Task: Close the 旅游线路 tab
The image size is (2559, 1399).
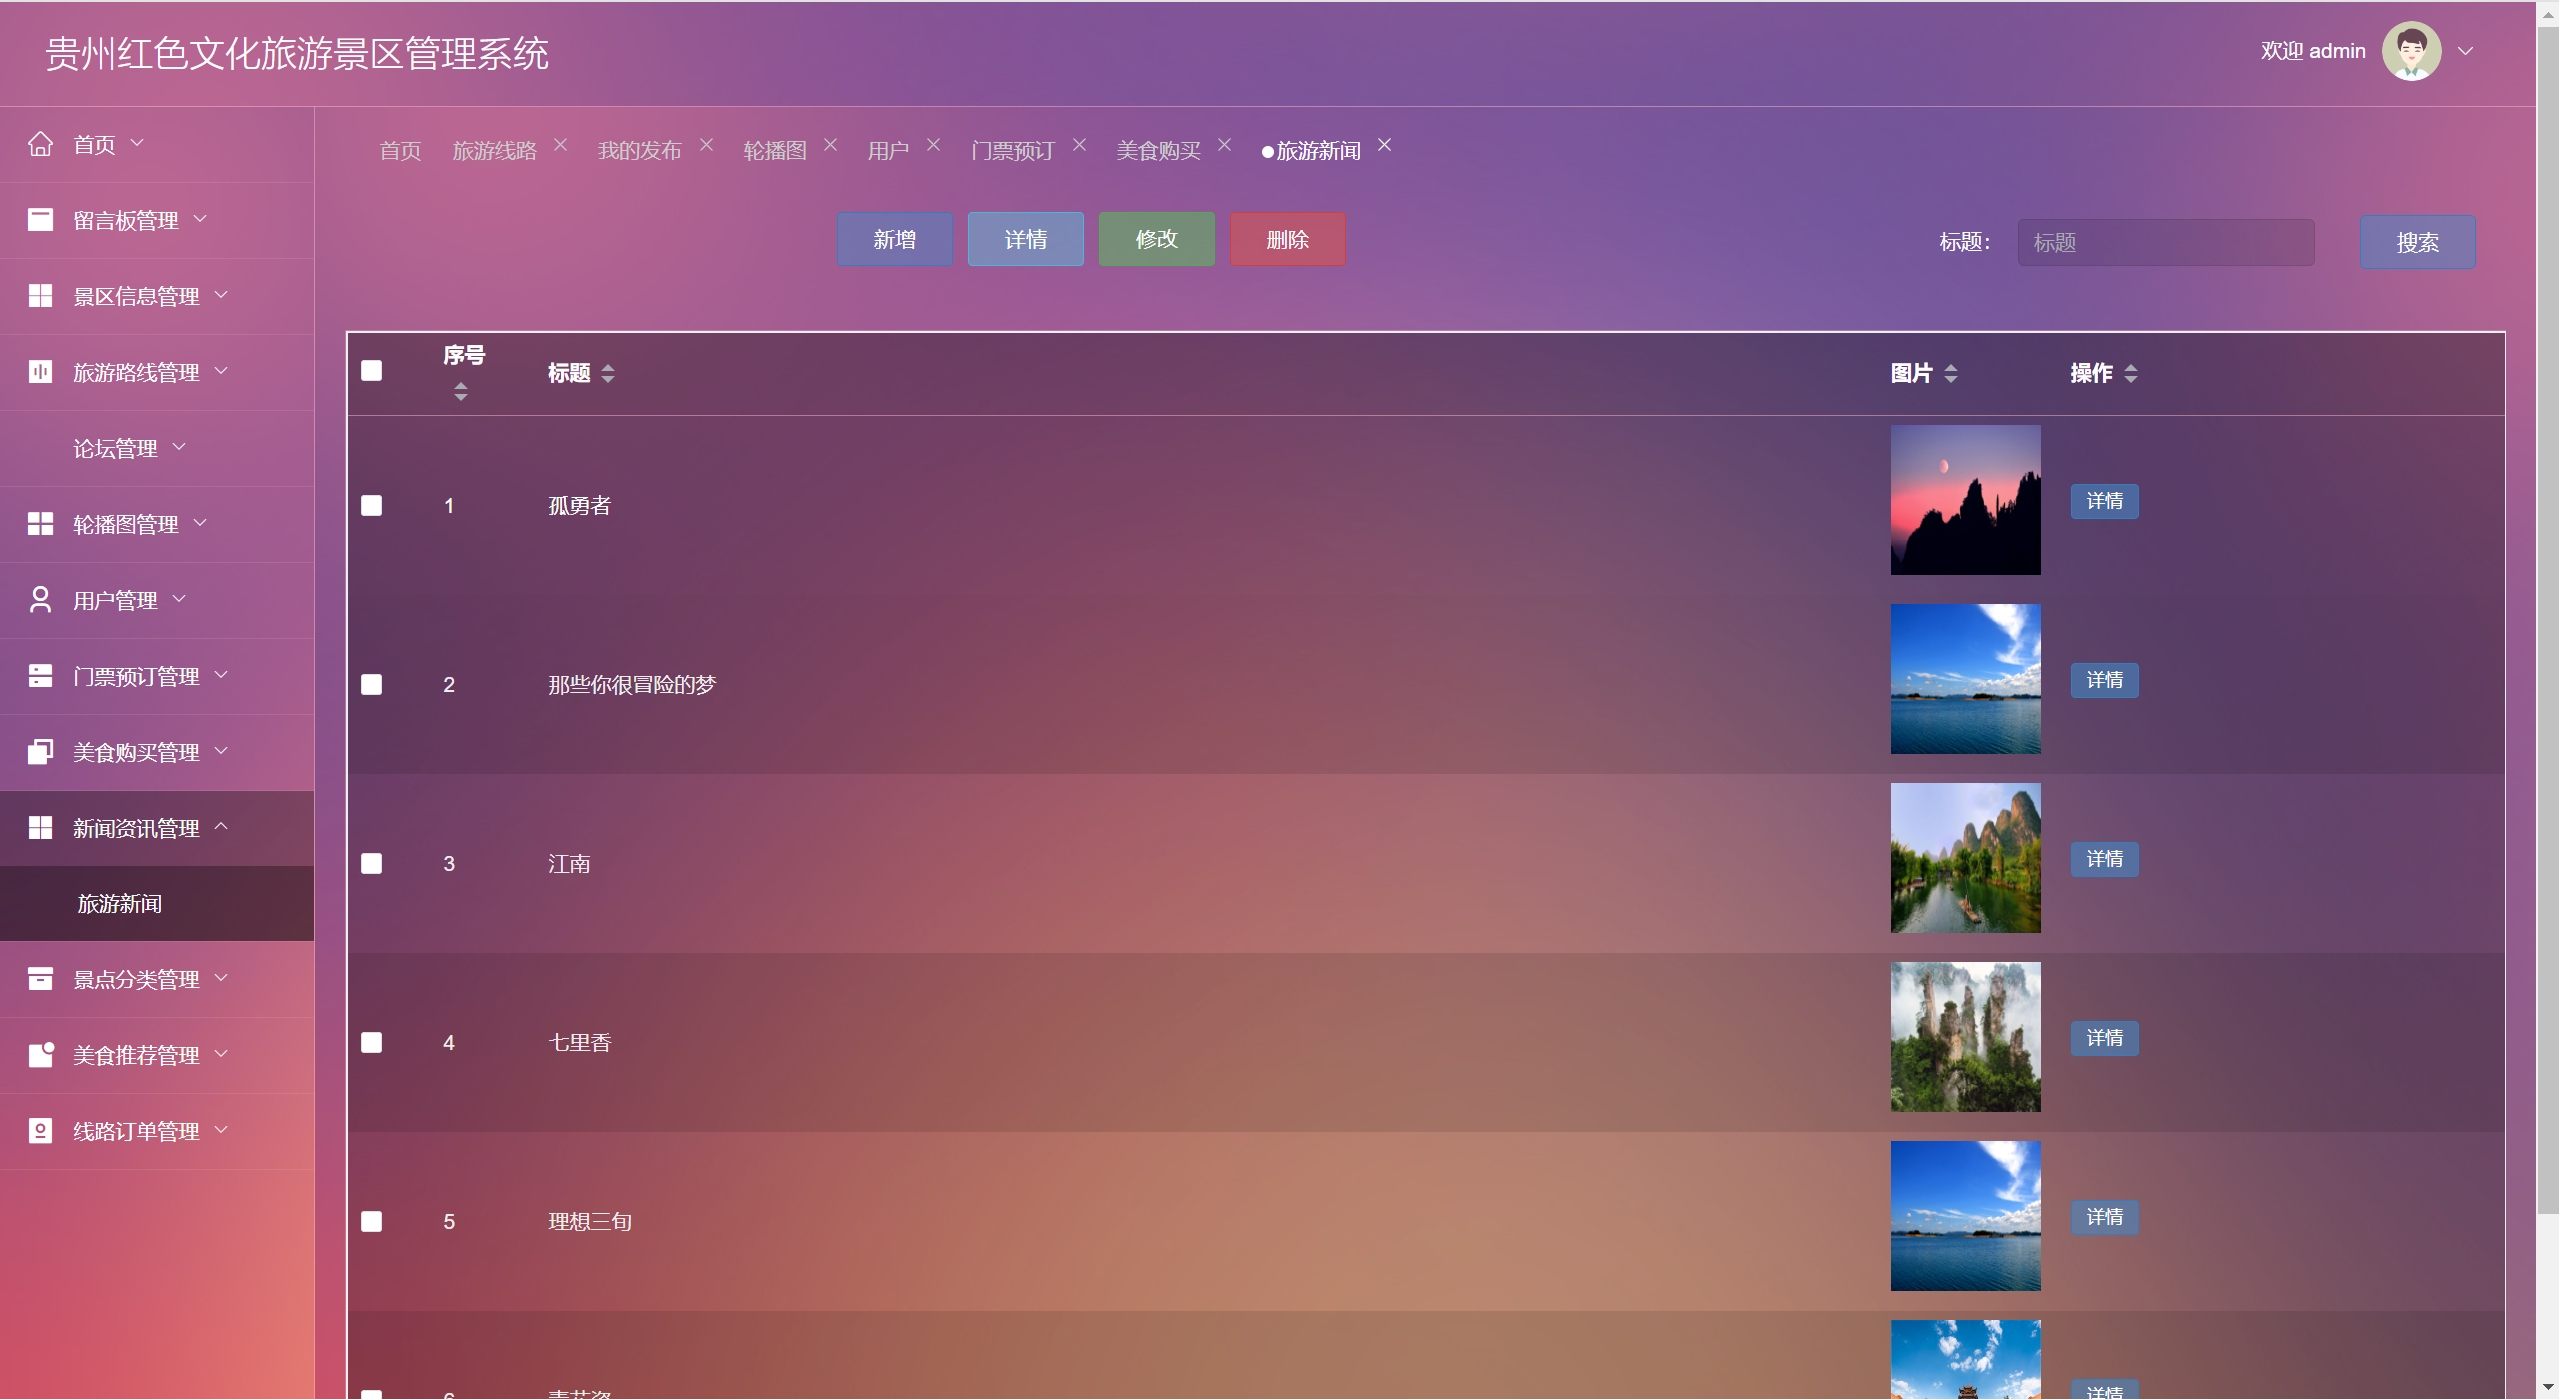Action: (x=561, y=145)
